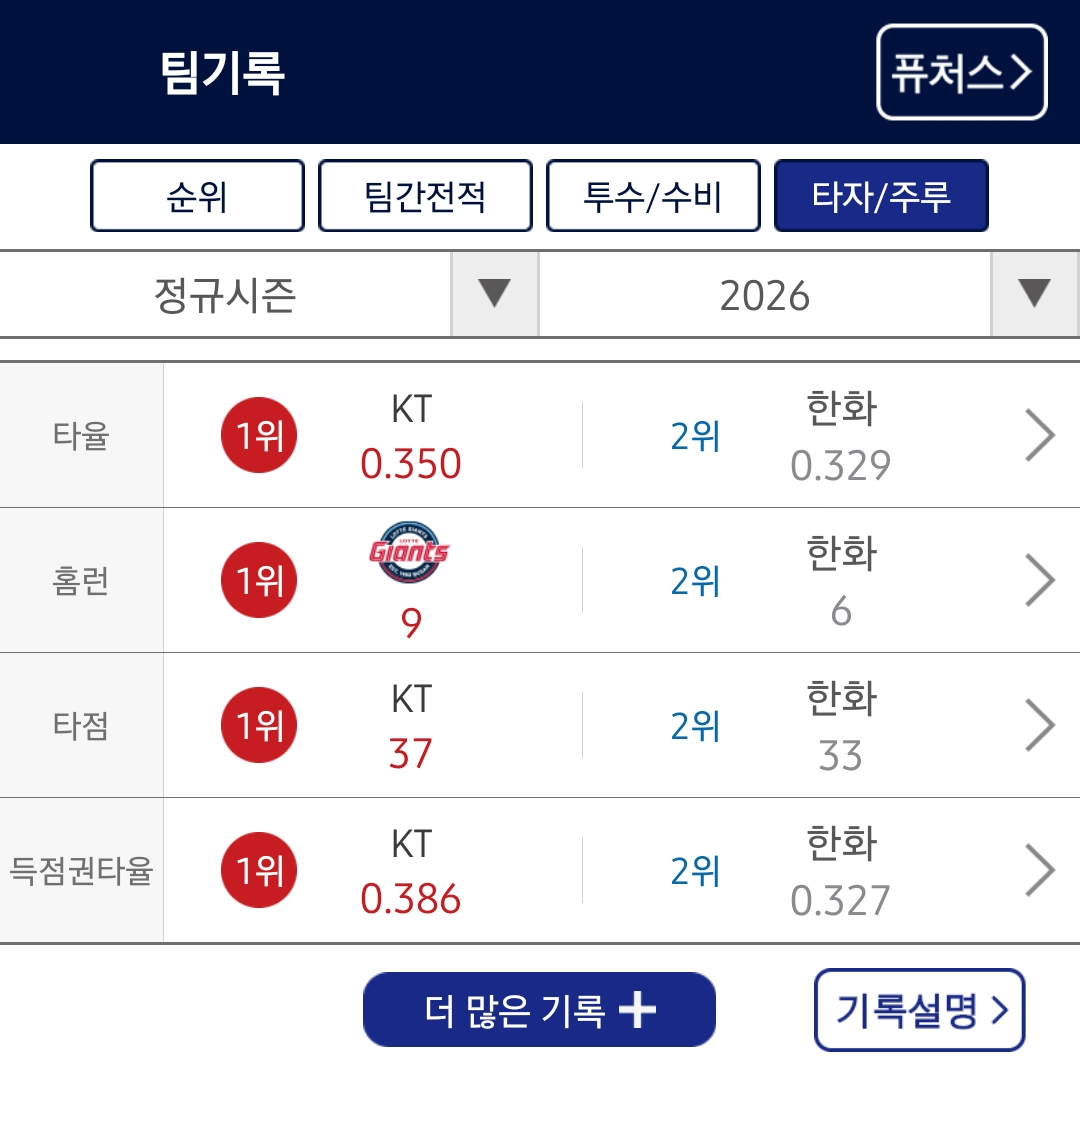Click the 1위 badge in 득점권타율 row
The width and height of the screenshot is (1080, 1125).
(x=259, y=870)
